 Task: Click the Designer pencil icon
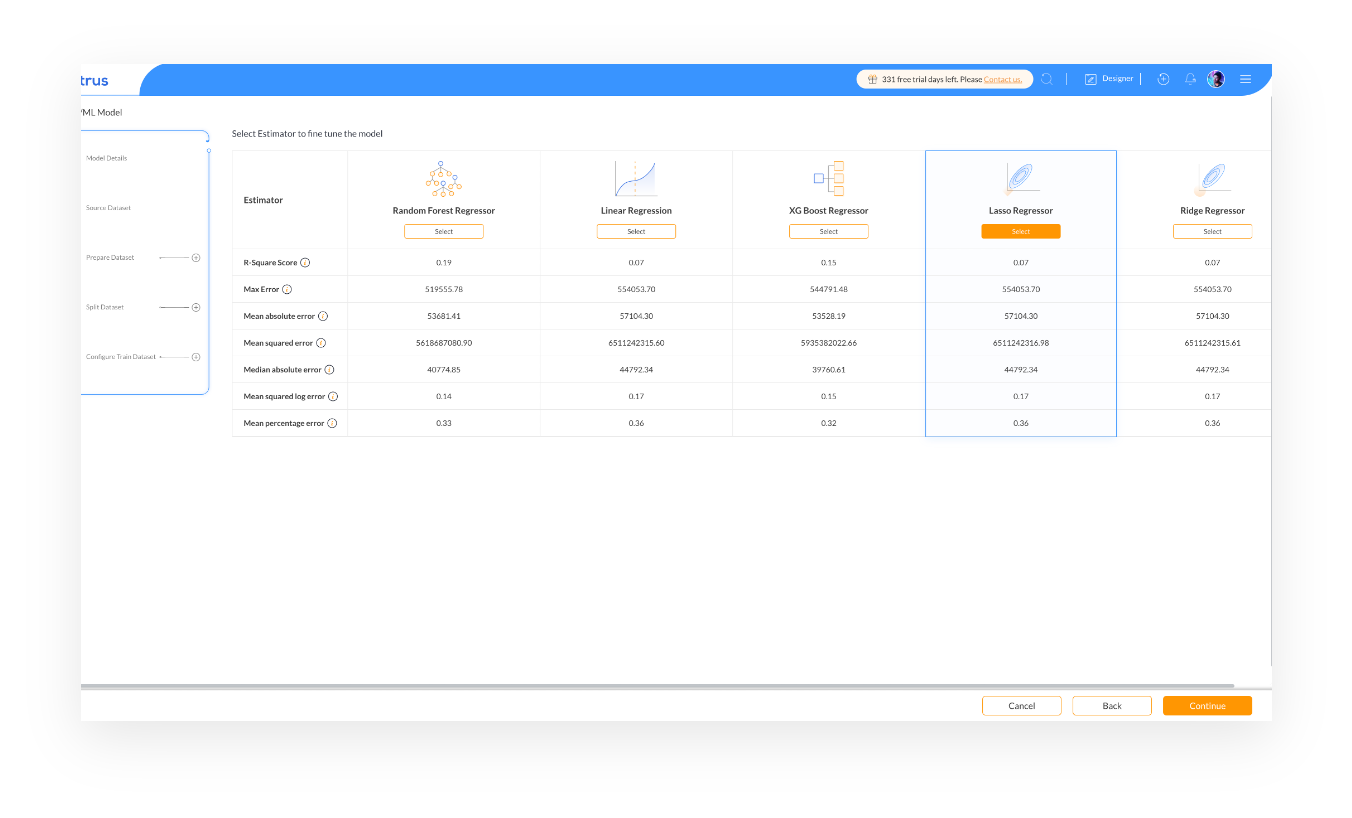pyautogui.click(x=1090, y=78)
